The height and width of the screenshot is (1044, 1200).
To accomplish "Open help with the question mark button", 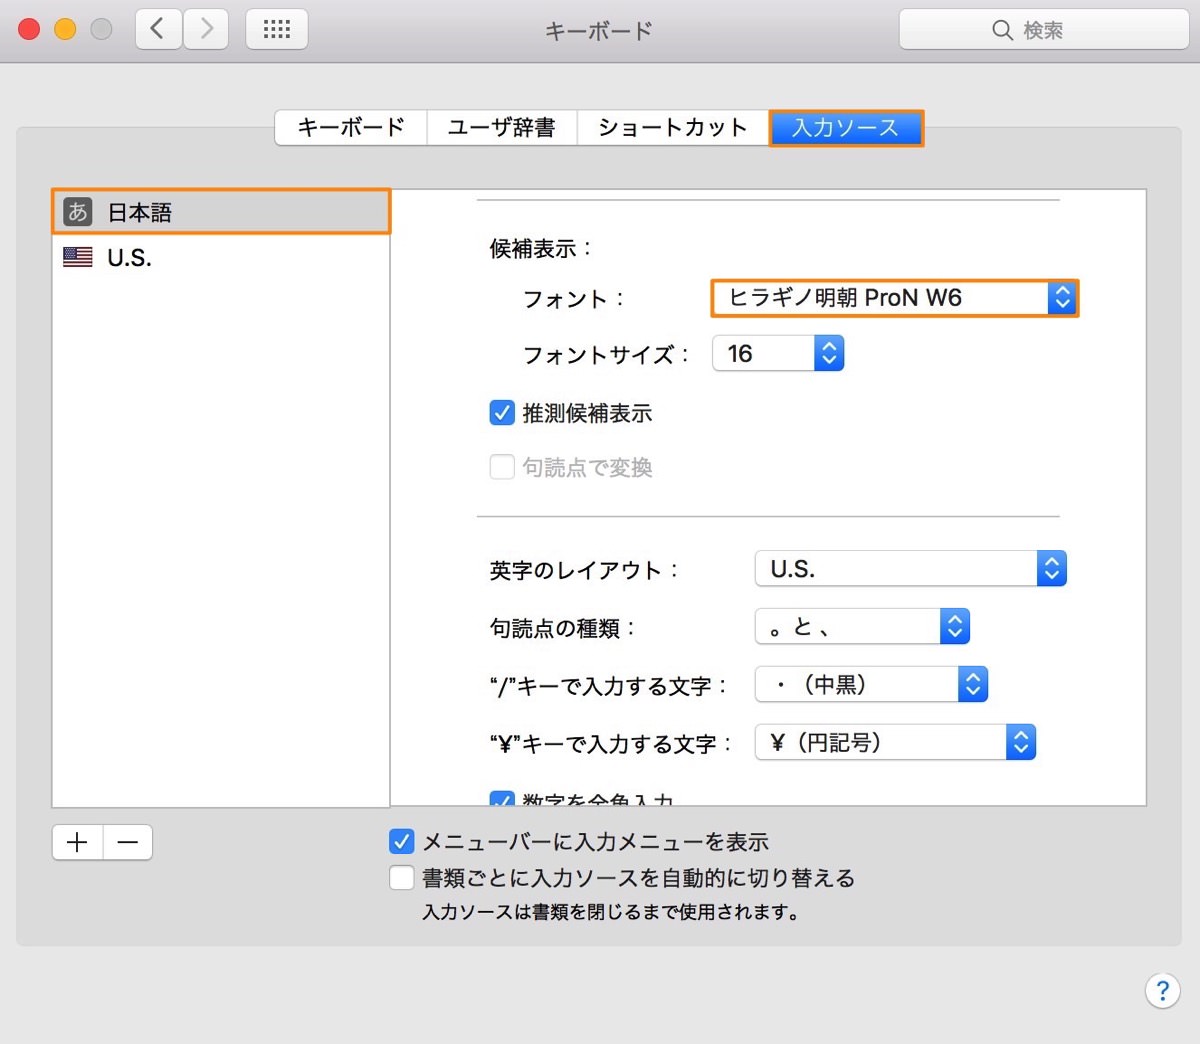I will click(1162, 991).
